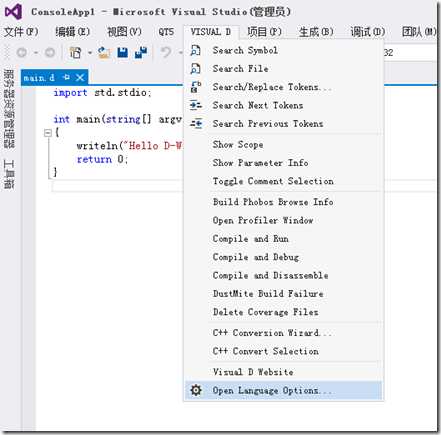Open the QT5 menu
441x435 pixels.
(x=166, y=32)
